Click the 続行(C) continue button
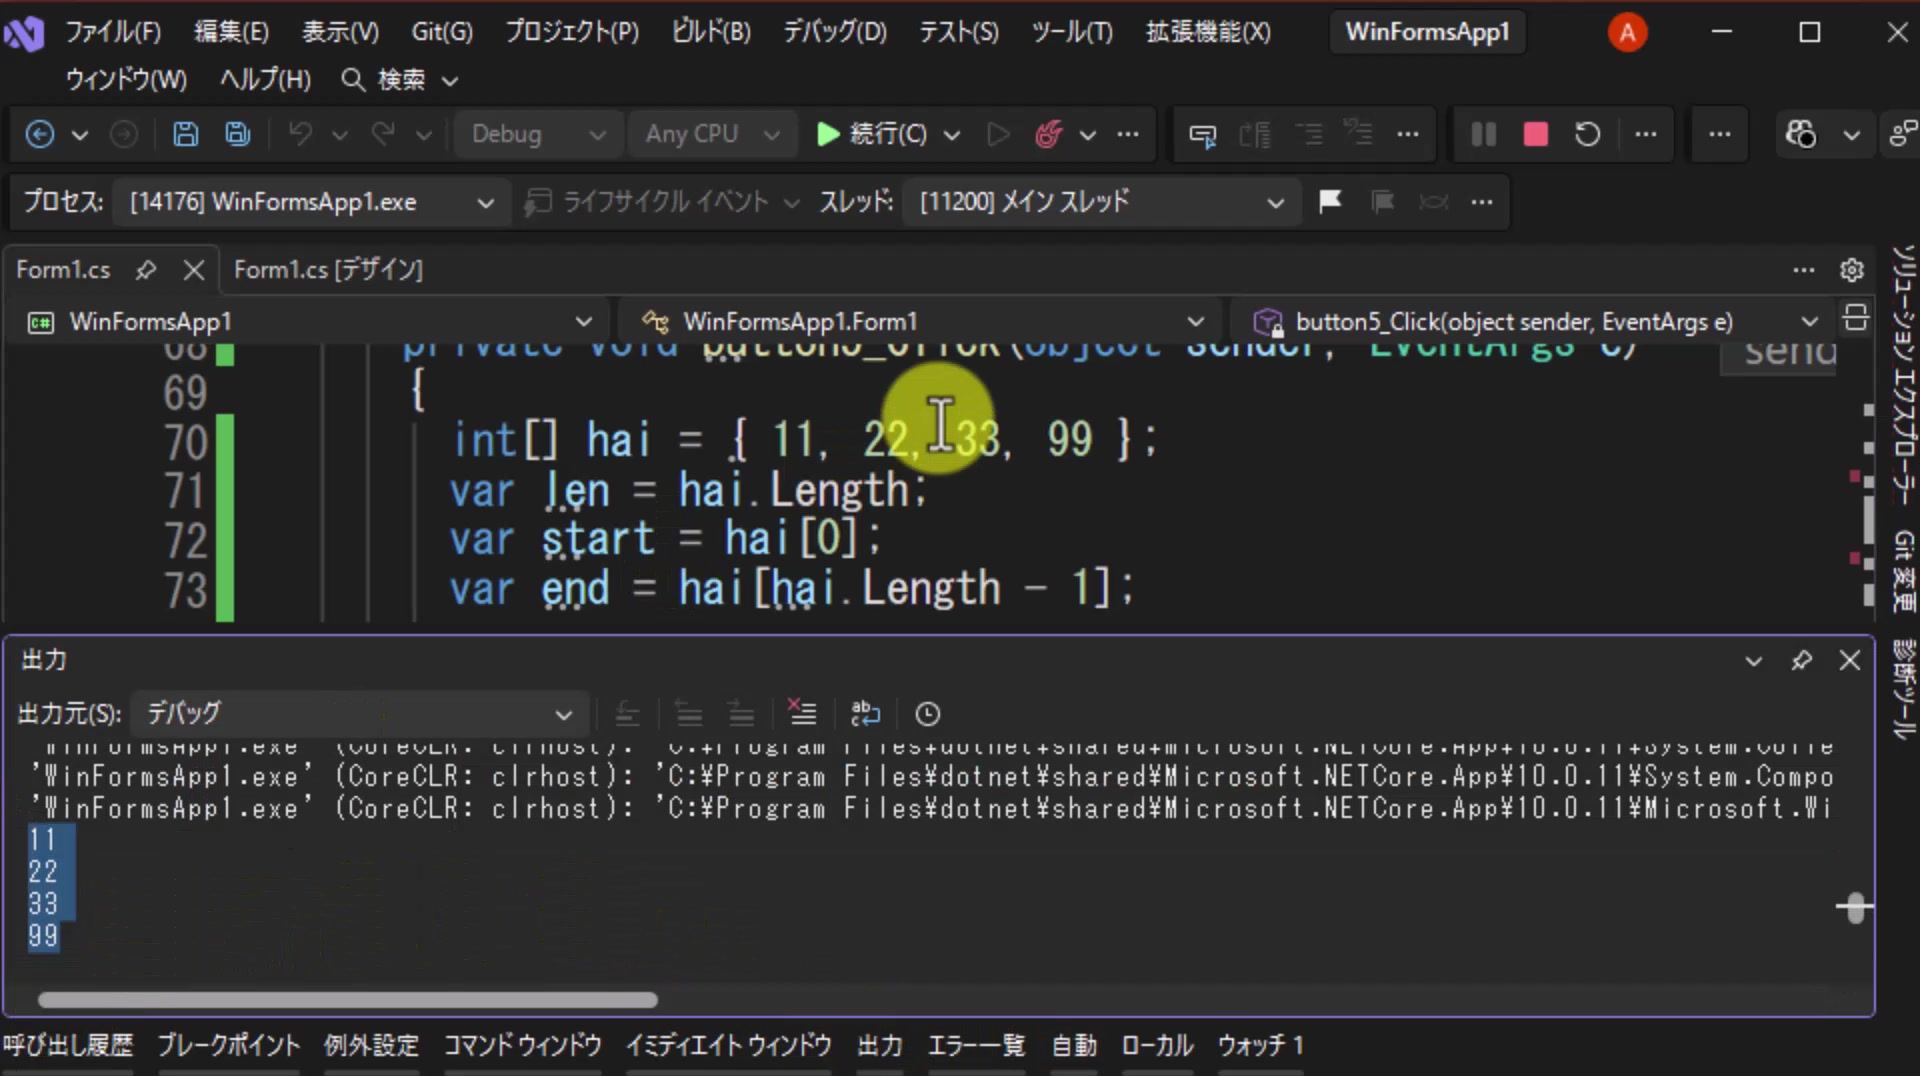 click(873, 134)
